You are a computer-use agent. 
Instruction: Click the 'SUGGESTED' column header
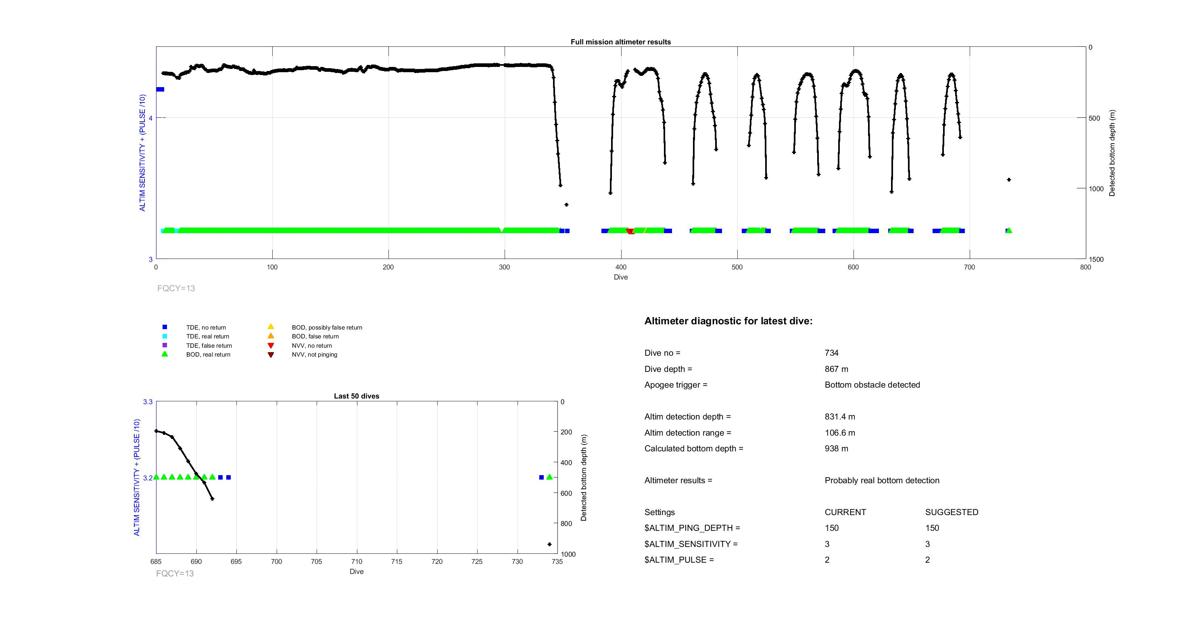click(x=952, y=512)
